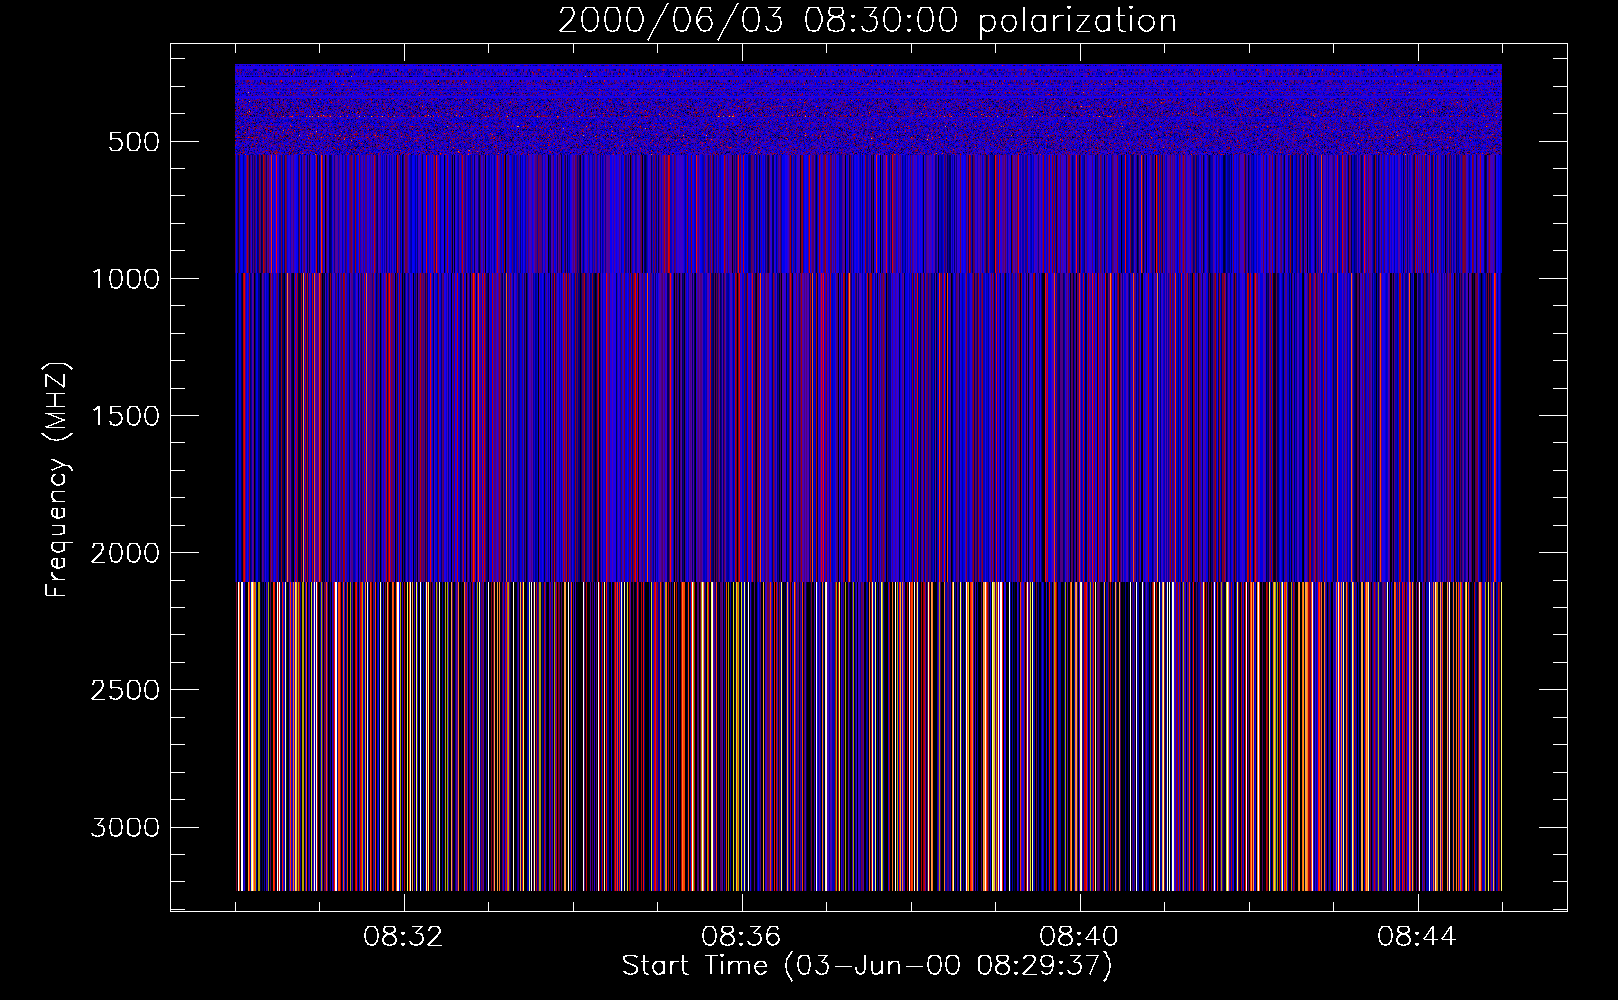The width and height of the screenshot is (1618, 1000).
Task: Select the 2000 frequency tick label
Action: 125,553
